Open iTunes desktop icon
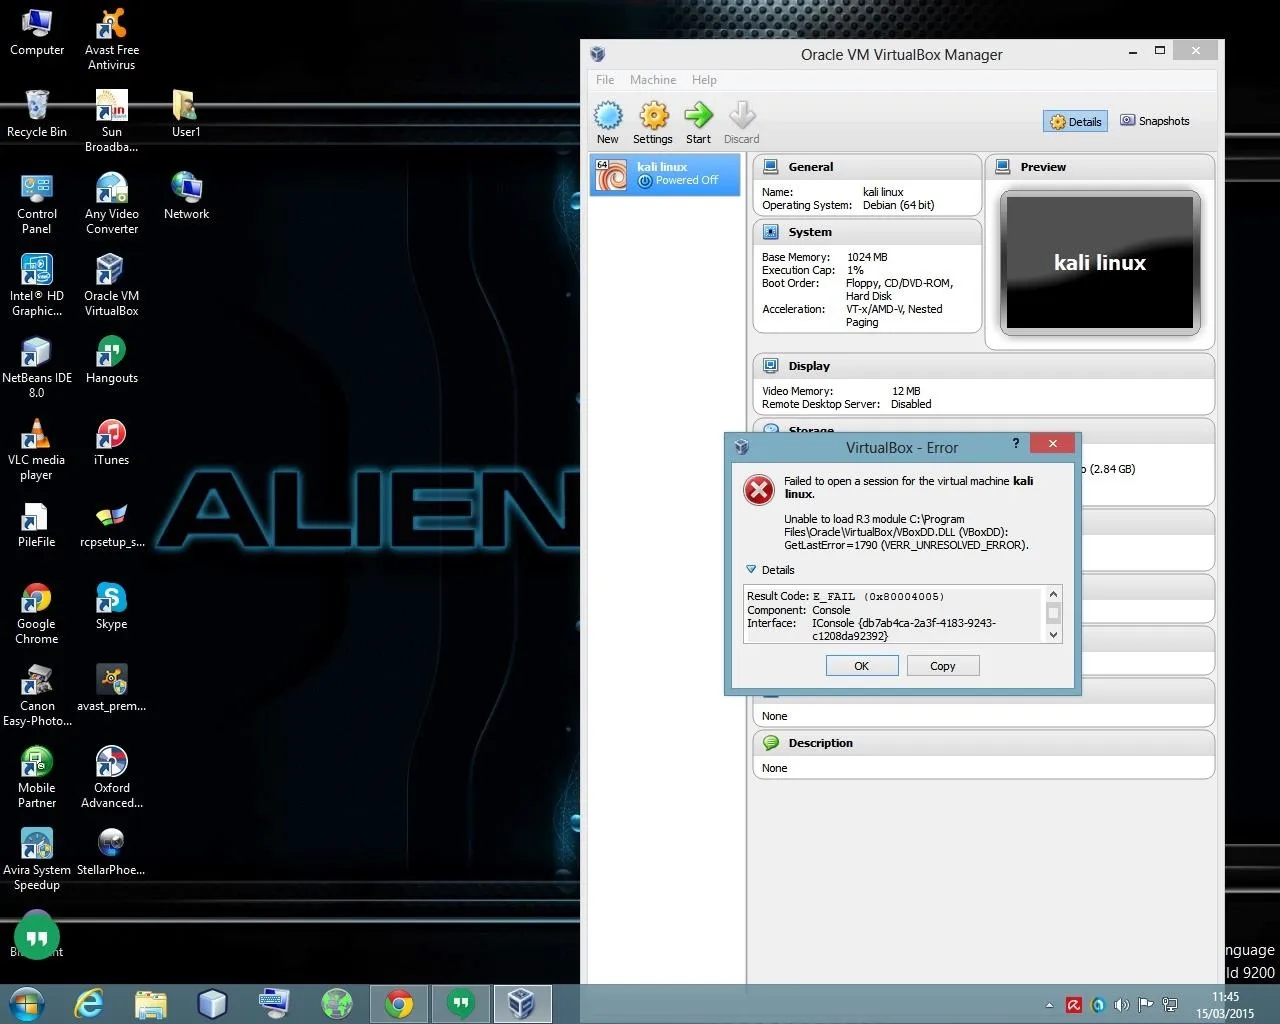This screenshot has height=1024, width=1280. [112, 442]
